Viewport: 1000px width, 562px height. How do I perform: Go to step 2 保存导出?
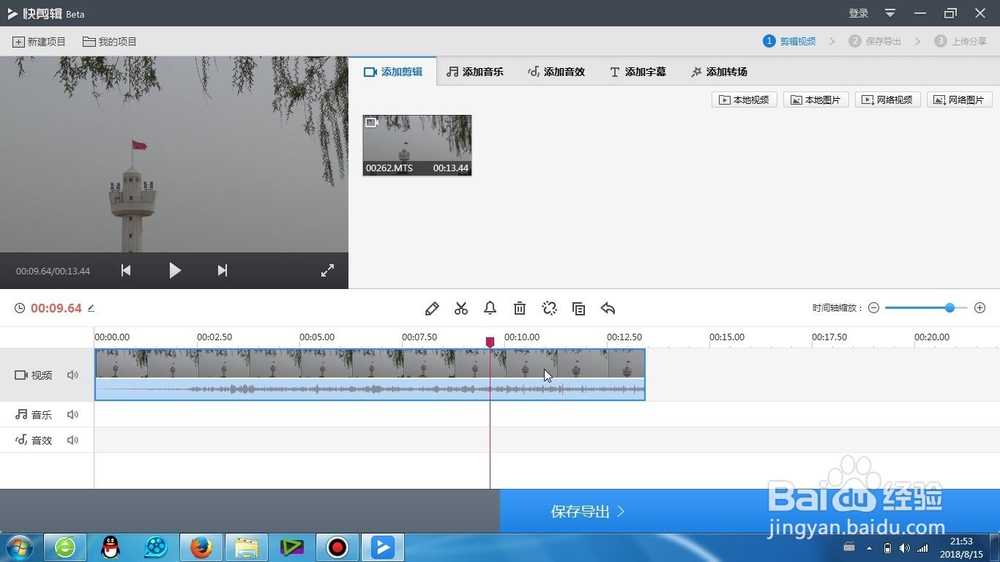875,41
